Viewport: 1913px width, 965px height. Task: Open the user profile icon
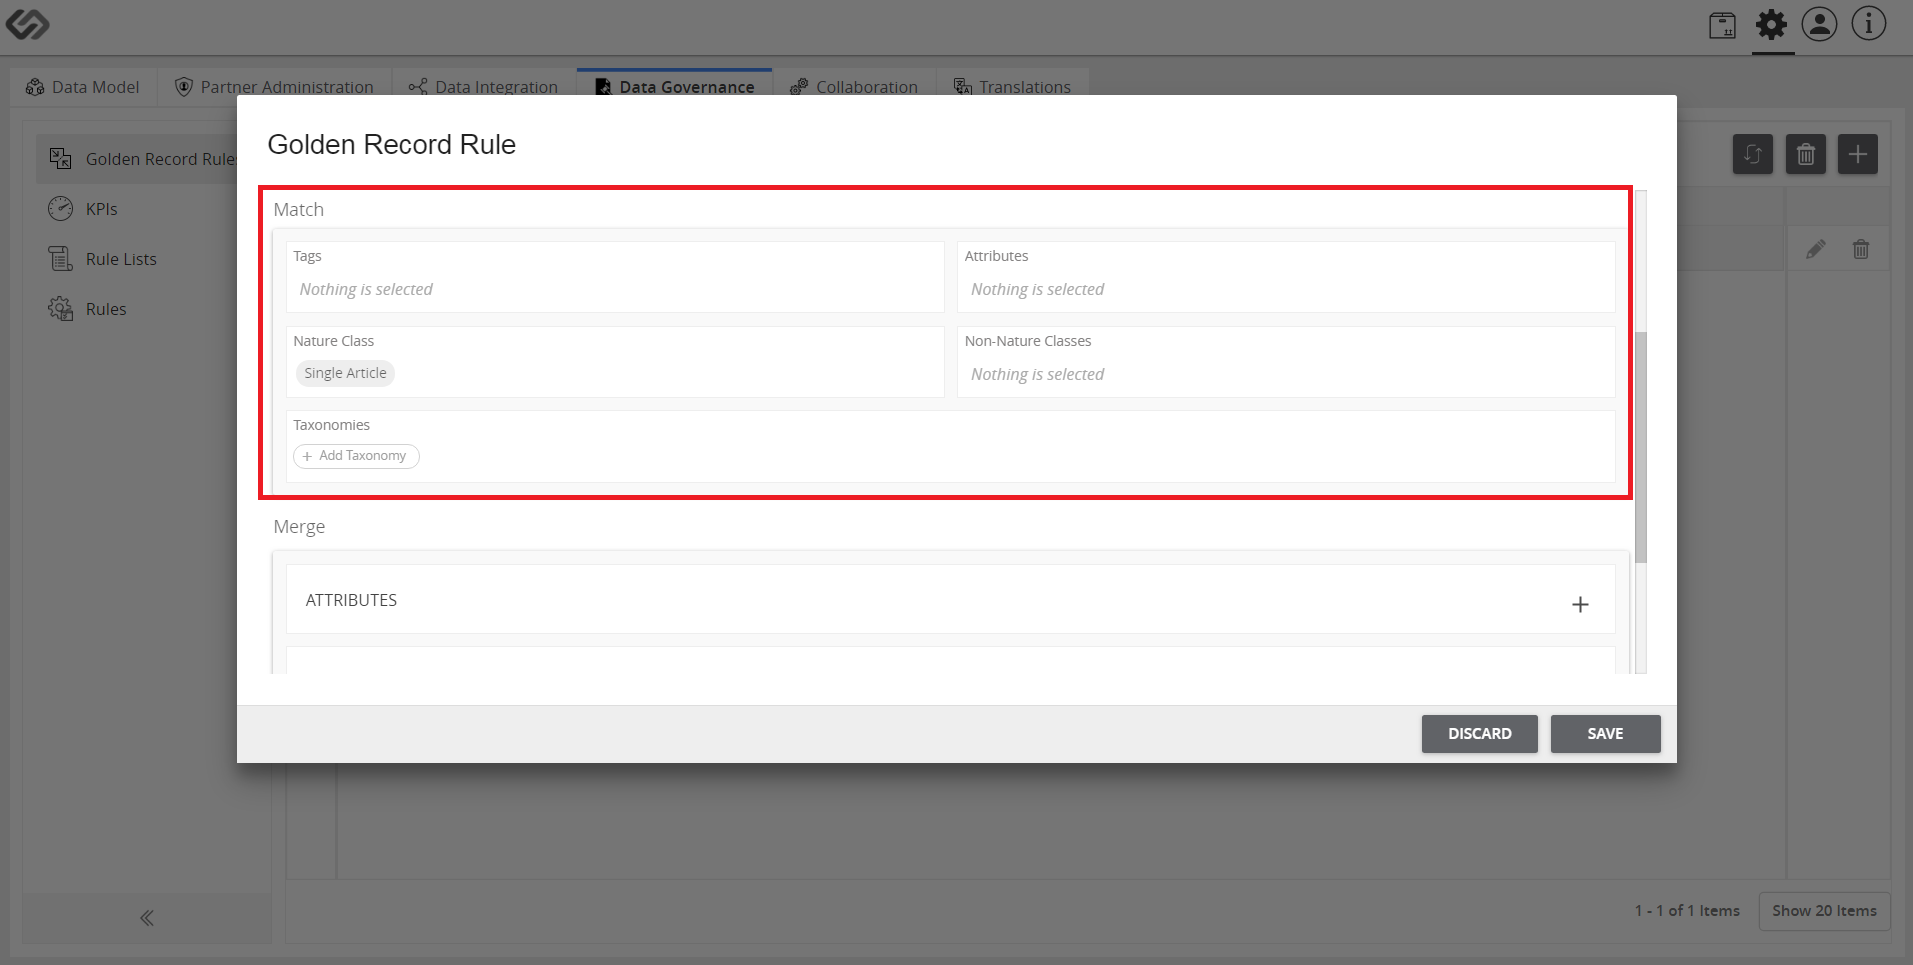[x=1819, y=24]
